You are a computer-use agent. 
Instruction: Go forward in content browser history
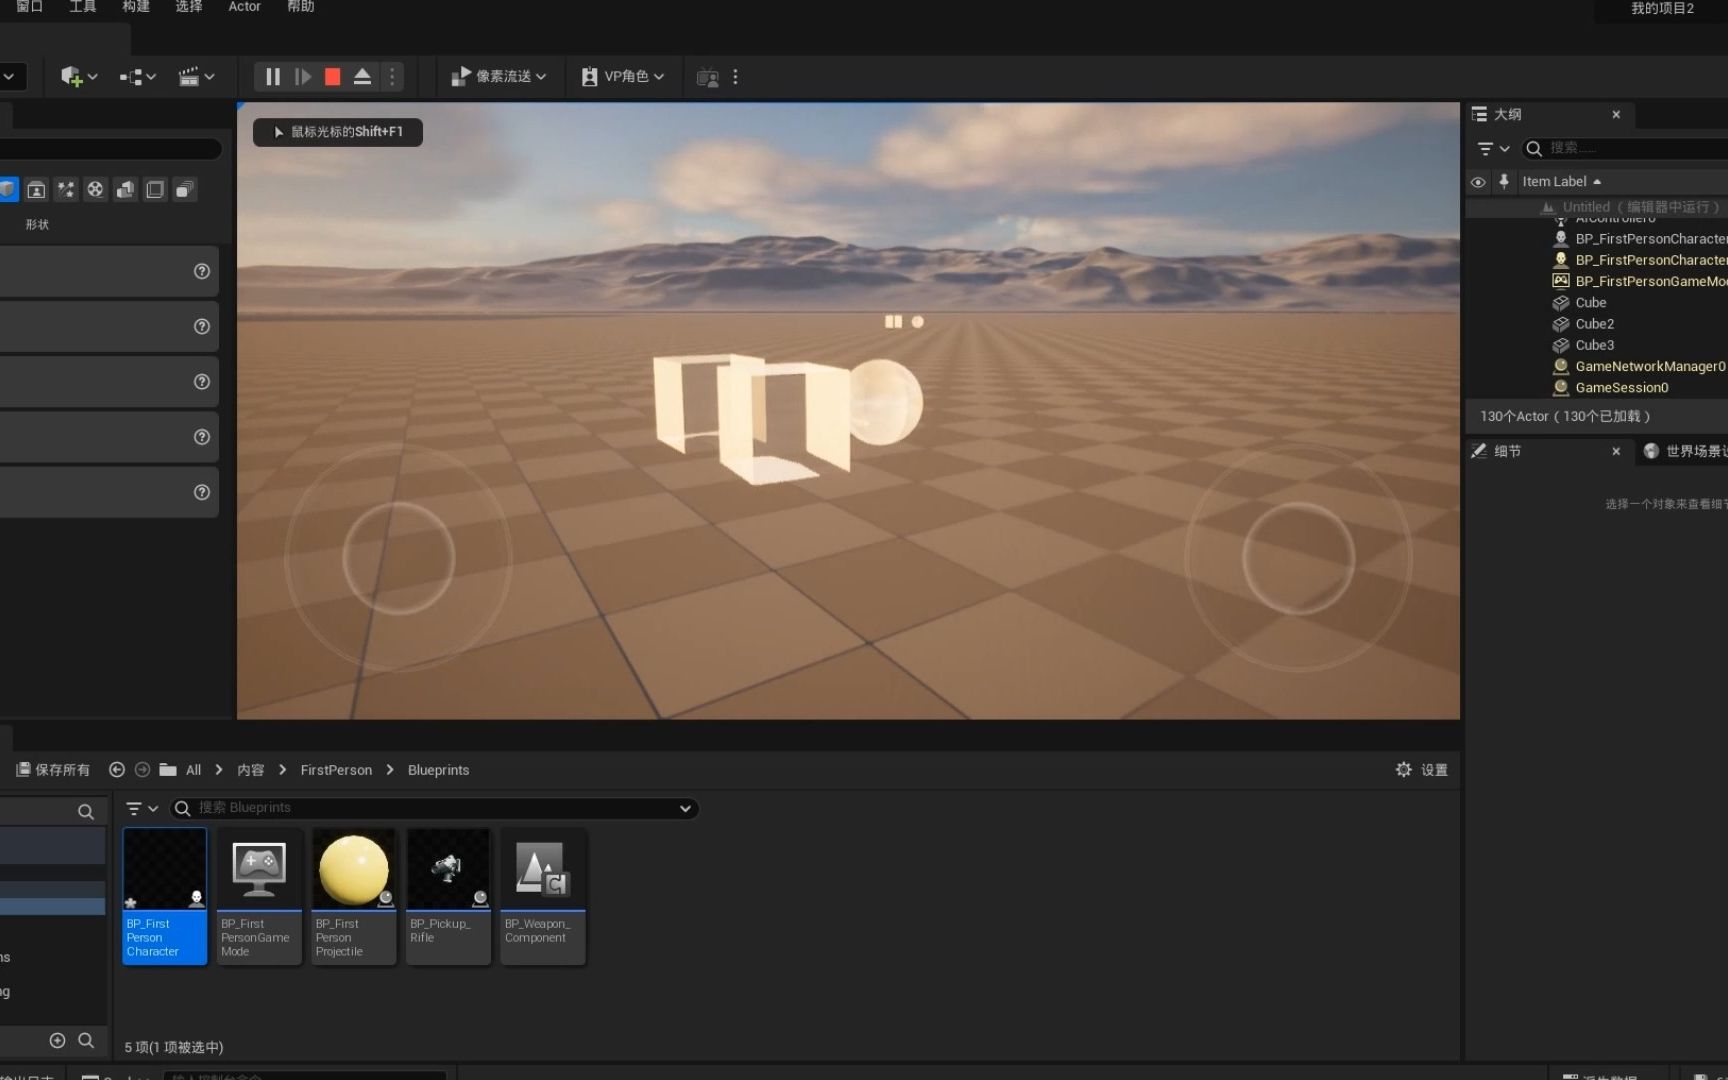pos(142,770)
